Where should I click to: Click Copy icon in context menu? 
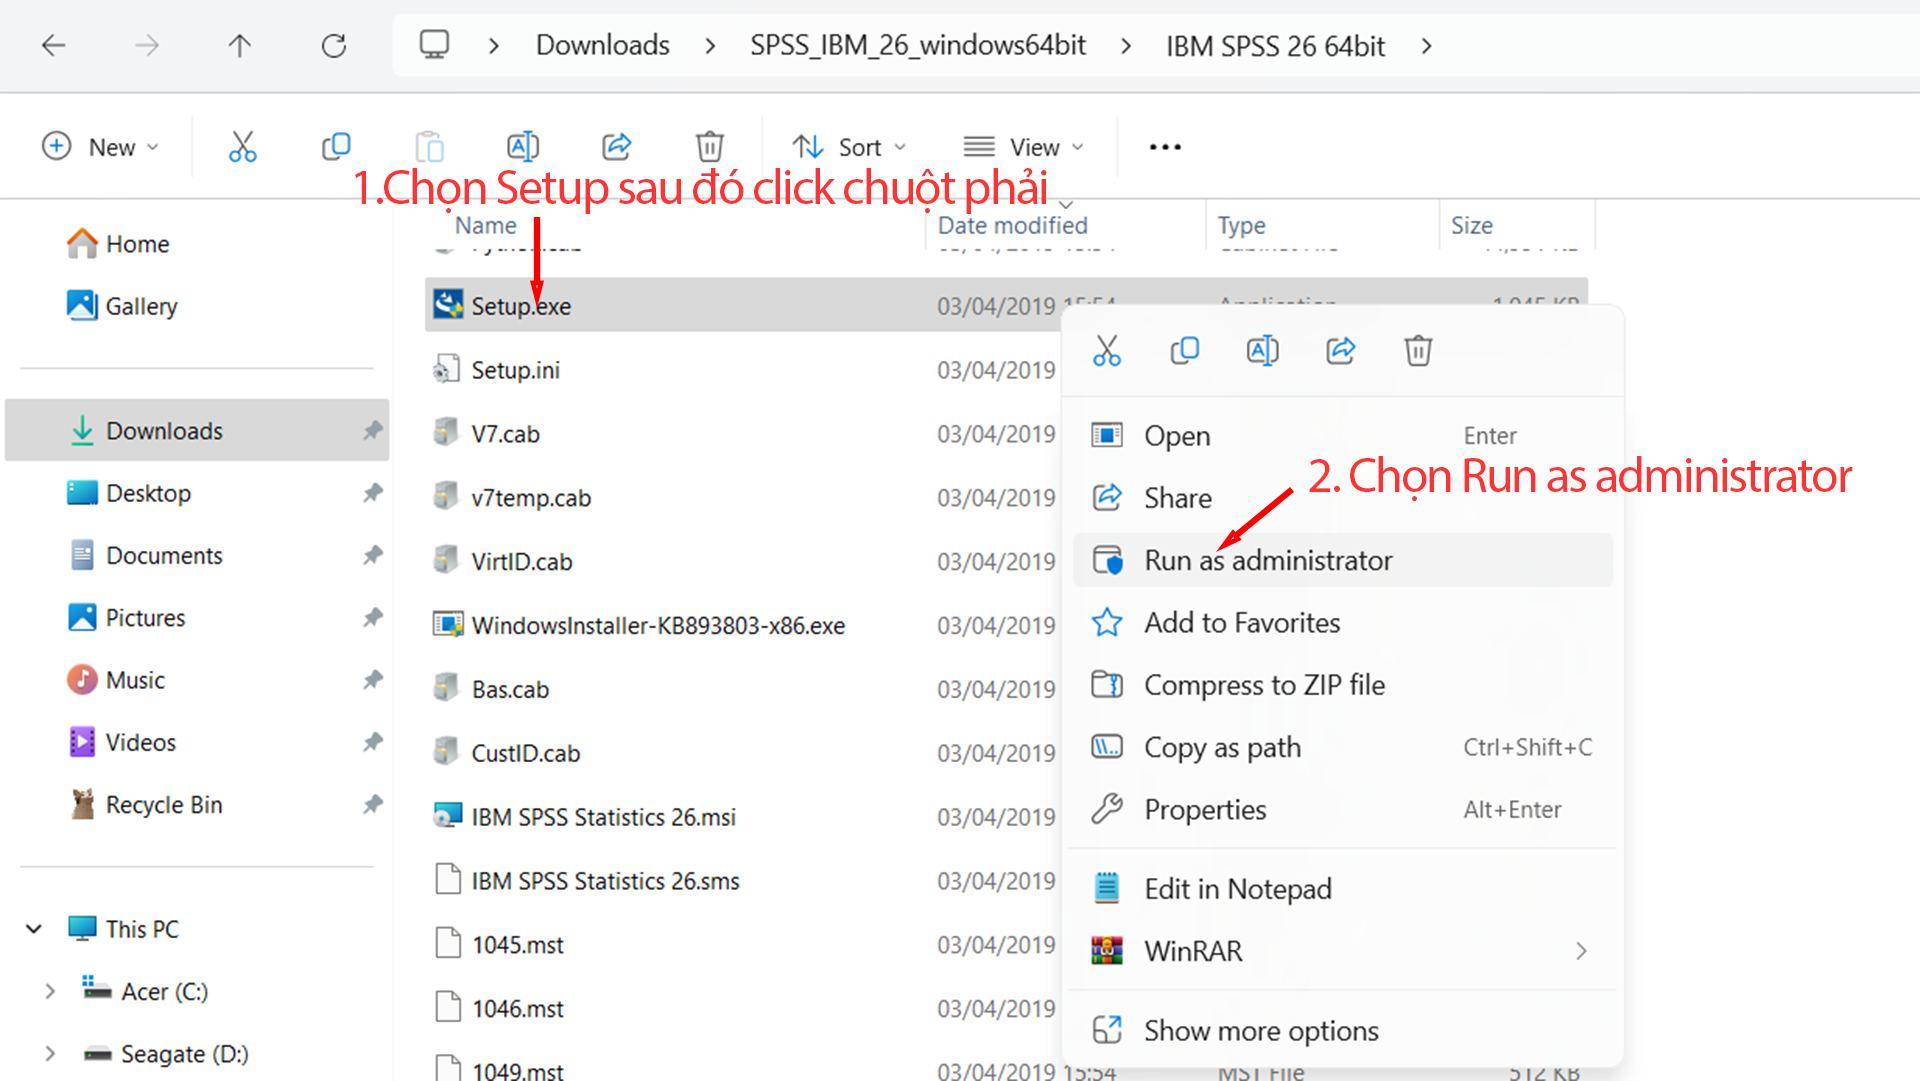(x=1185, y=351)
